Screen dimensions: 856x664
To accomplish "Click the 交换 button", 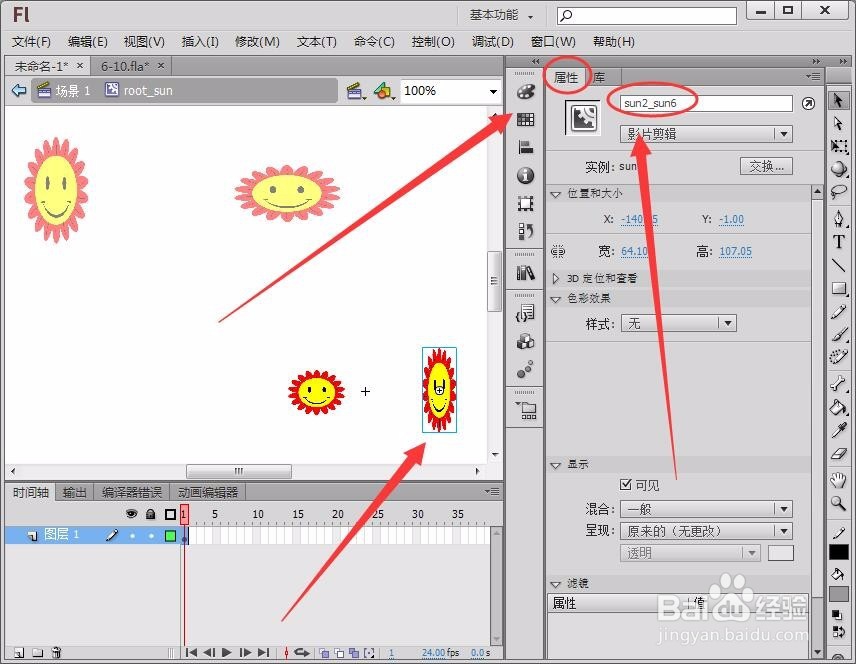I will click(766, 166).
